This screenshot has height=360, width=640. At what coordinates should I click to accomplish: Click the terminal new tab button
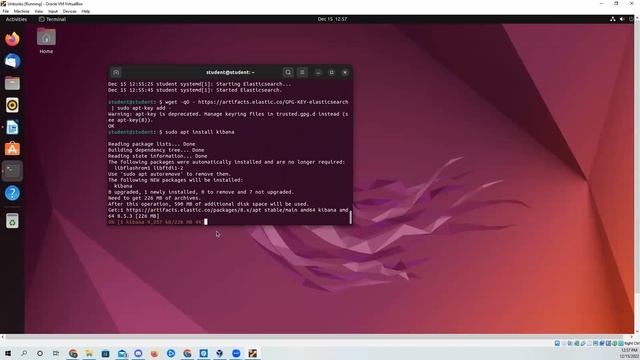(116, 72)
